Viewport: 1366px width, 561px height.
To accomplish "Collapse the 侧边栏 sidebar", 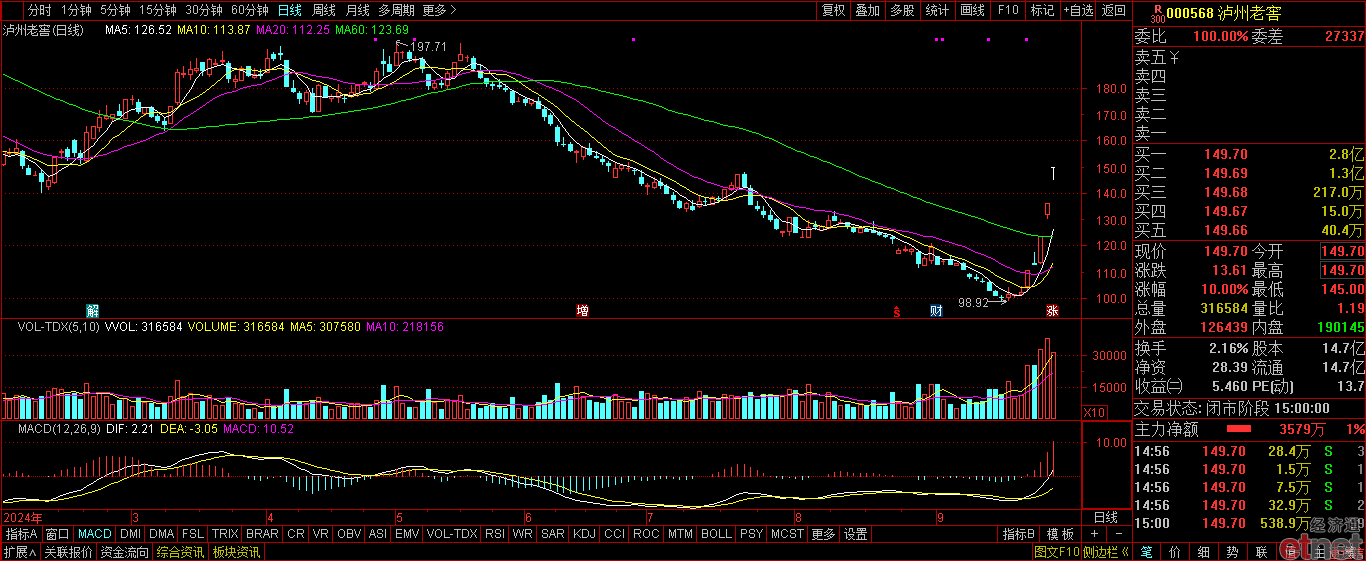I will point(1108,551).
